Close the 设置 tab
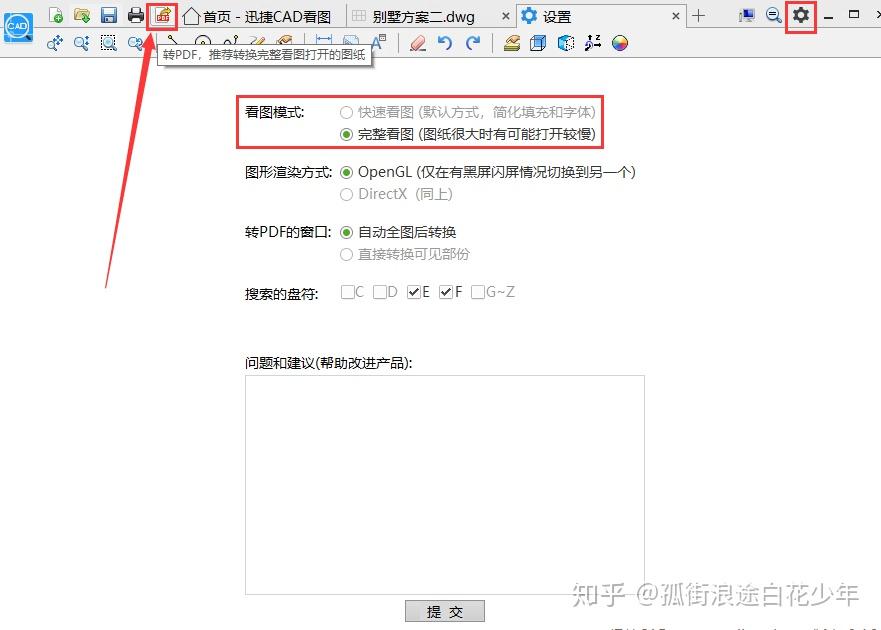Viewport: 881px width, 630px height. [676, 16]
